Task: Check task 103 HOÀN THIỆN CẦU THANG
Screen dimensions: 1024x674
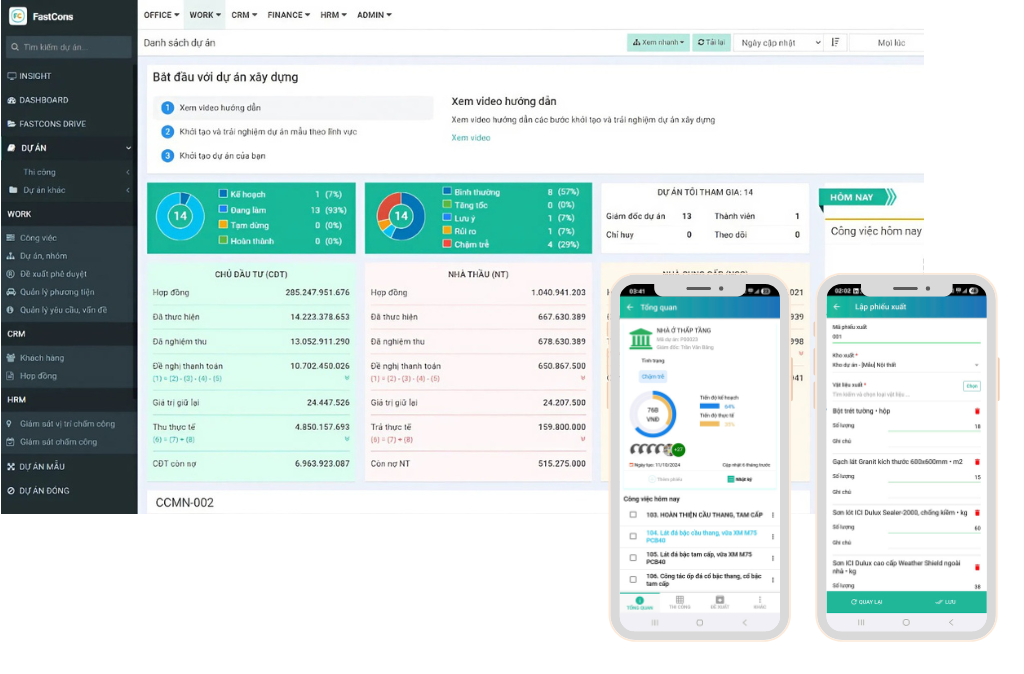Action: (x=632, y=513)
